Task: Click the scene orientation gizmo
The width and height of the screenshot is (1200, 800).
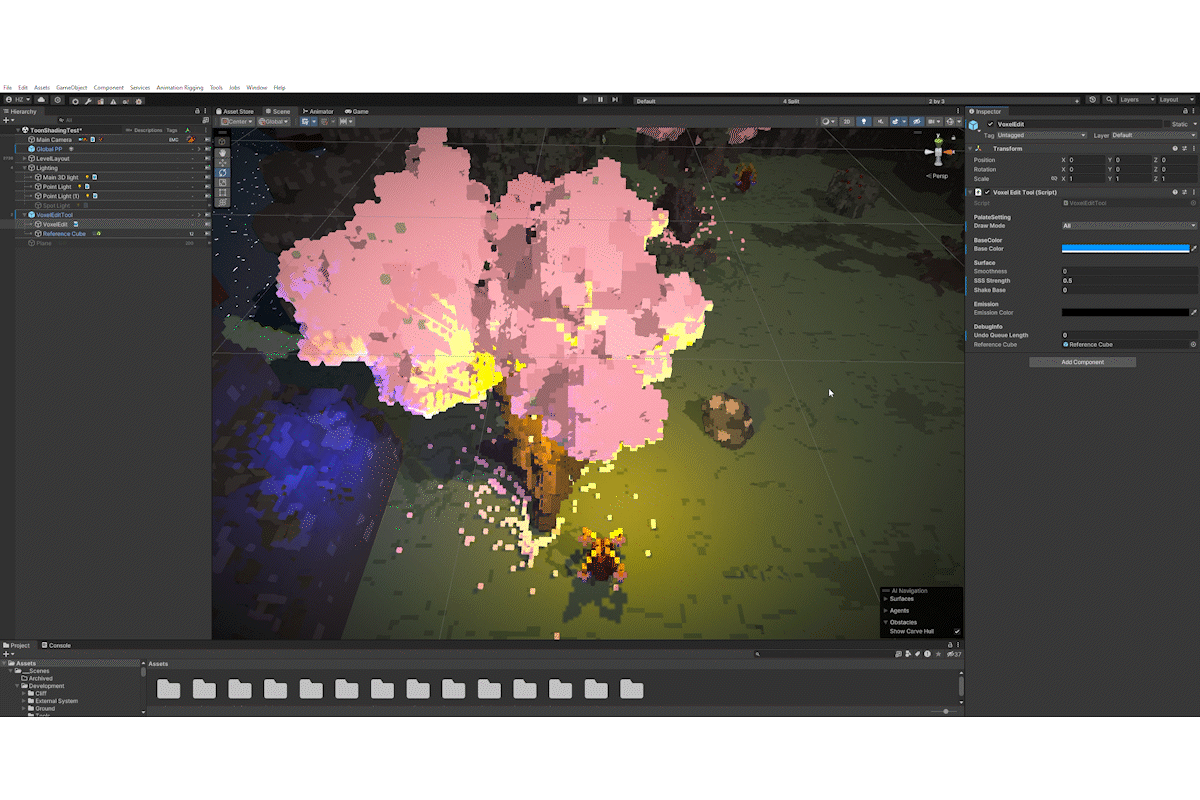Action: [939, 152]
